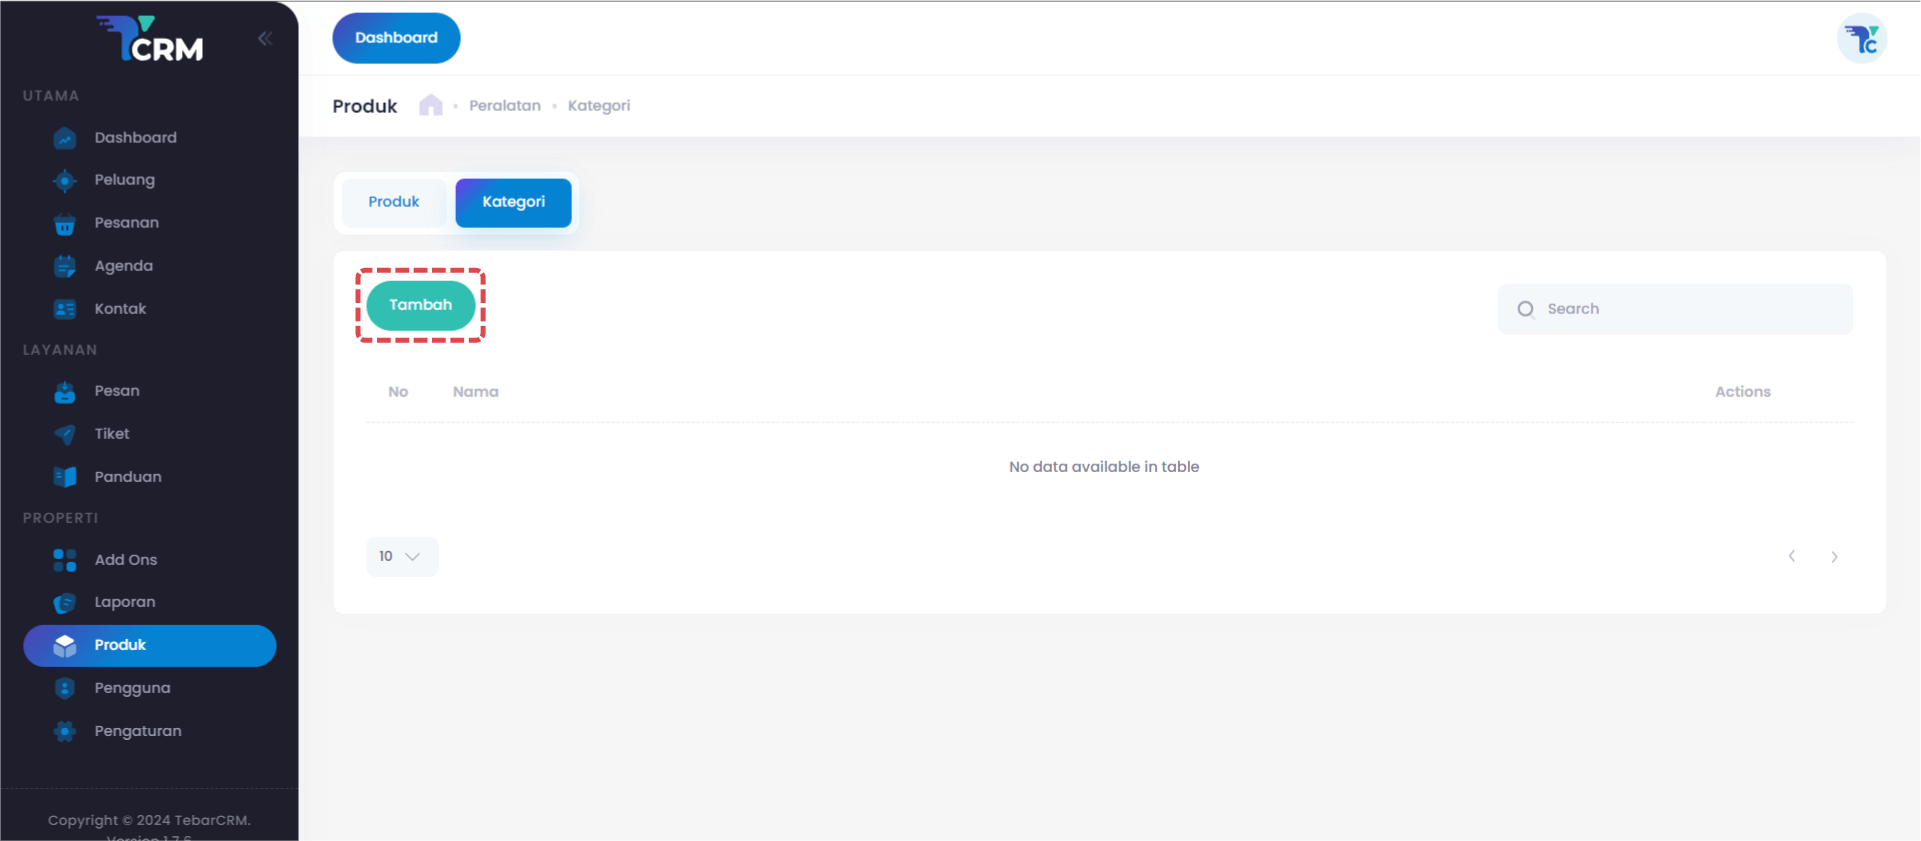Click the Pesanan basket icon
The height and width of the screenshot is (841, 1921).
click(x=65, y=224)
